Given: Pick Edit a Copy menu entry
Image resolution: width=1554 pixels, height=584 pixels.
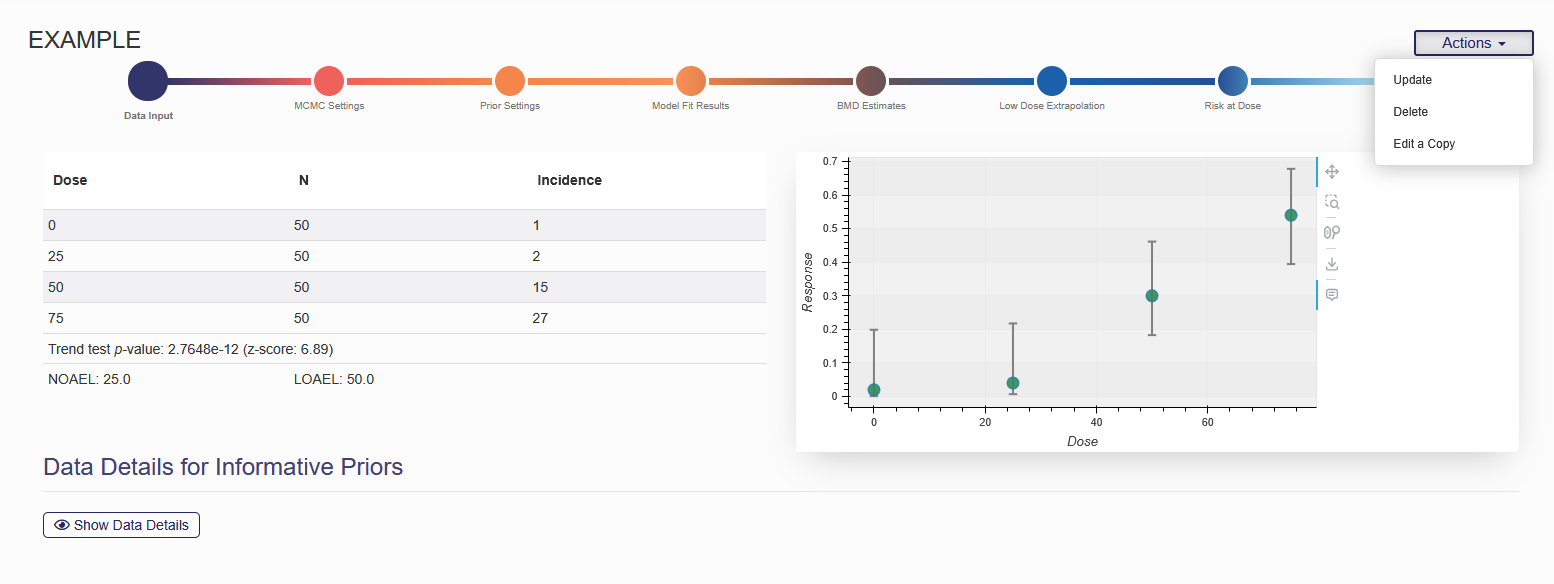Looking at the screenshot, I should (1424, 144).
